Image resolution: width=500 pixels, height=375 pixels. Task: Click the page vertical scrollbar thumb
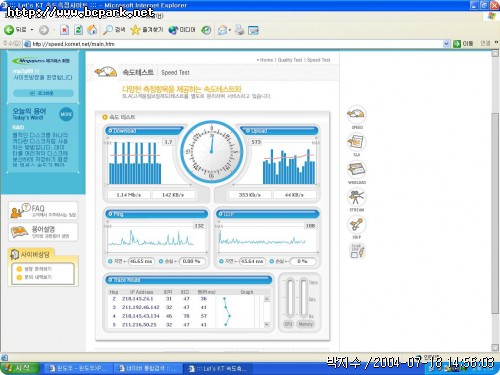[x=495, y=213]
